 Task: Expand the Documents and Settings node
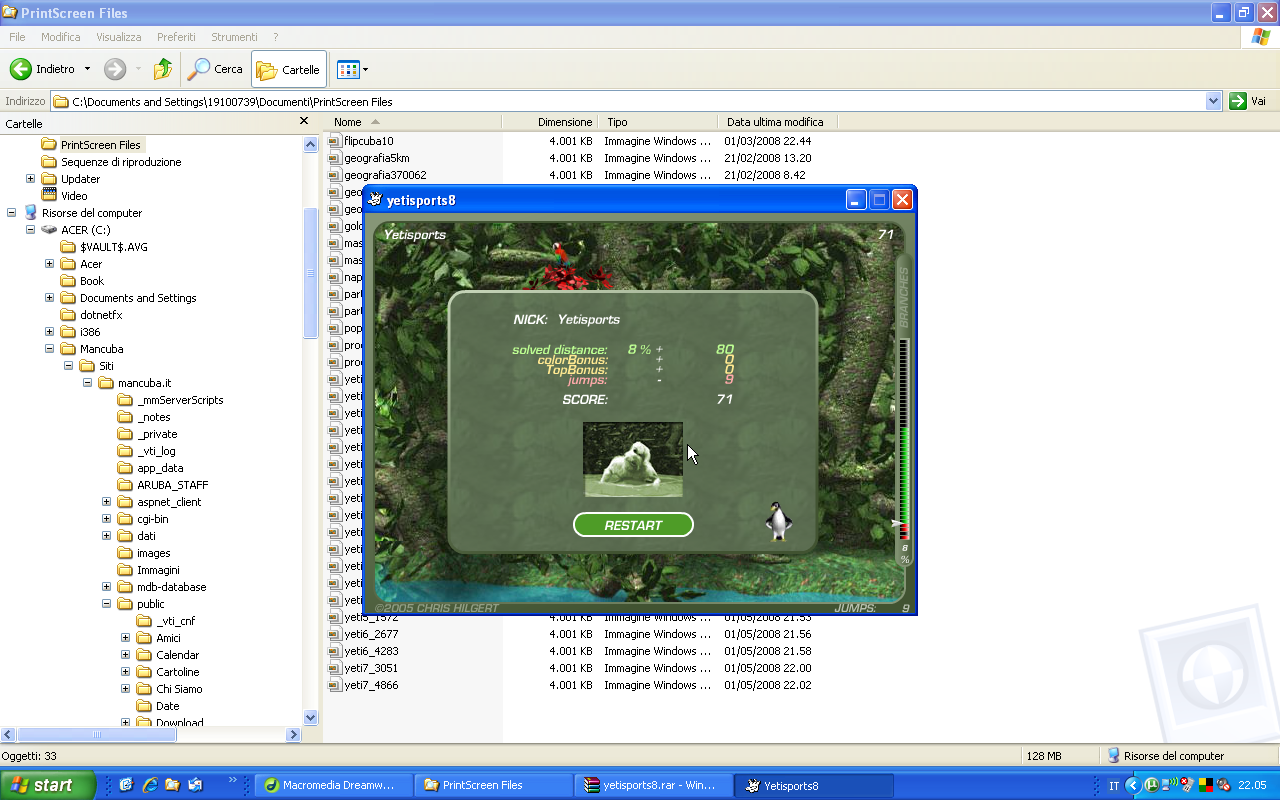click(x=49, y=298)
